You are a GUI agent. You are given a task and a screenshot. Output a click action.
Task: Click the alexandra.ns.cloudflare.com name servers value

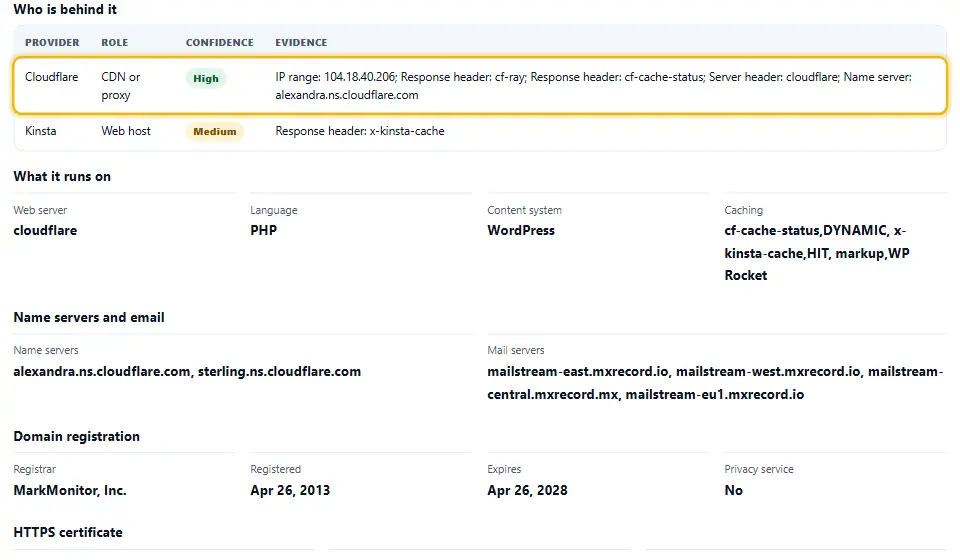187,371
